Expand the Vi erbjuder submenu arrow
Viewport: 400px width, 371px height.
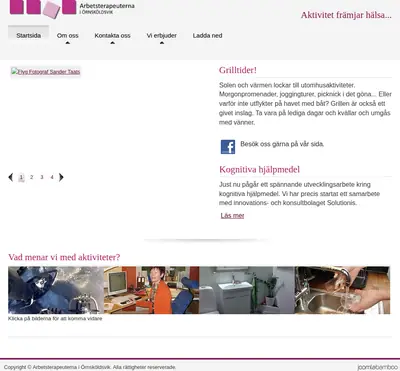(162, 43)
